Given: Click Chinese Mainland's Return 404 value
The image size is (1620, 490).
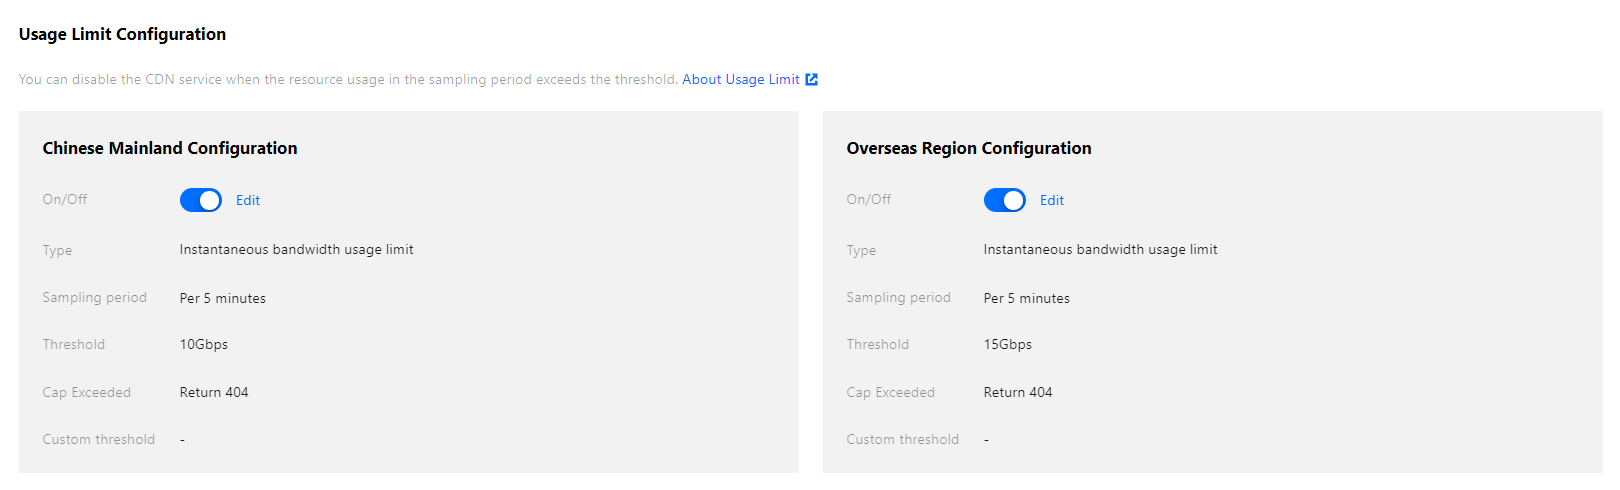Looking at the screenshot, I should (214, 392).
